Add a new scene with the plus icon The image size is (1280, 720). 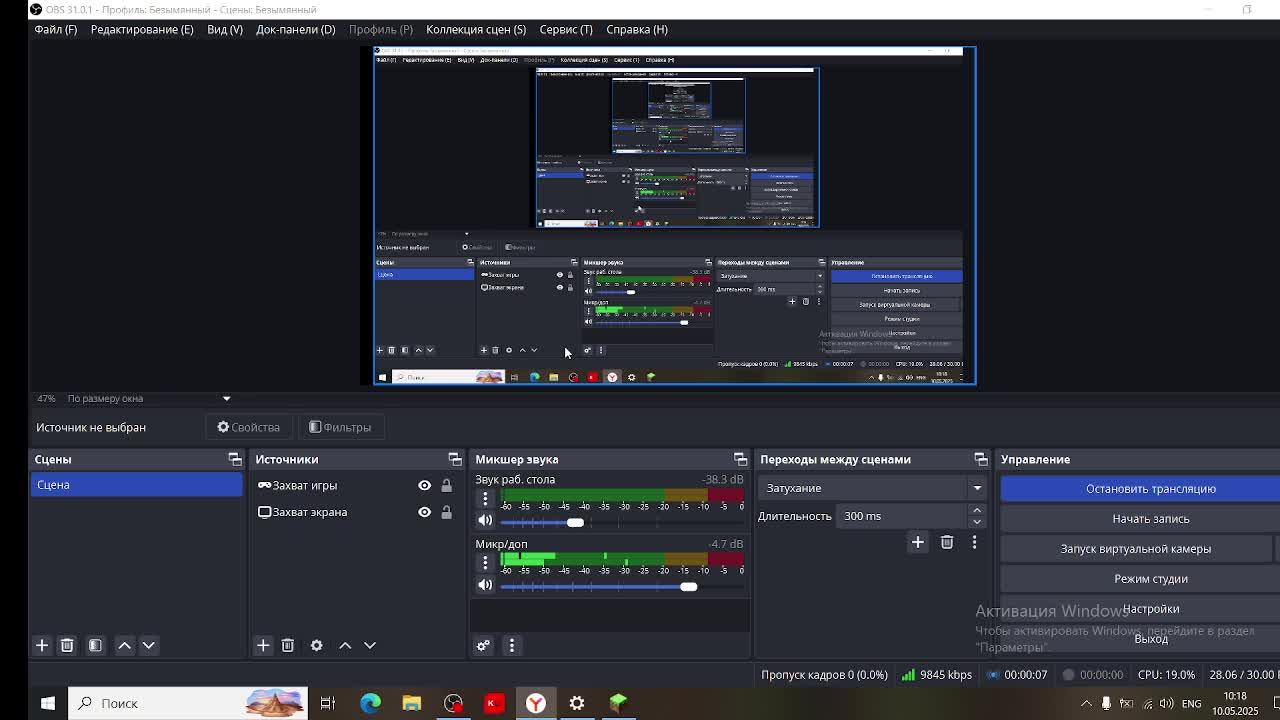[x=42, y=645]
